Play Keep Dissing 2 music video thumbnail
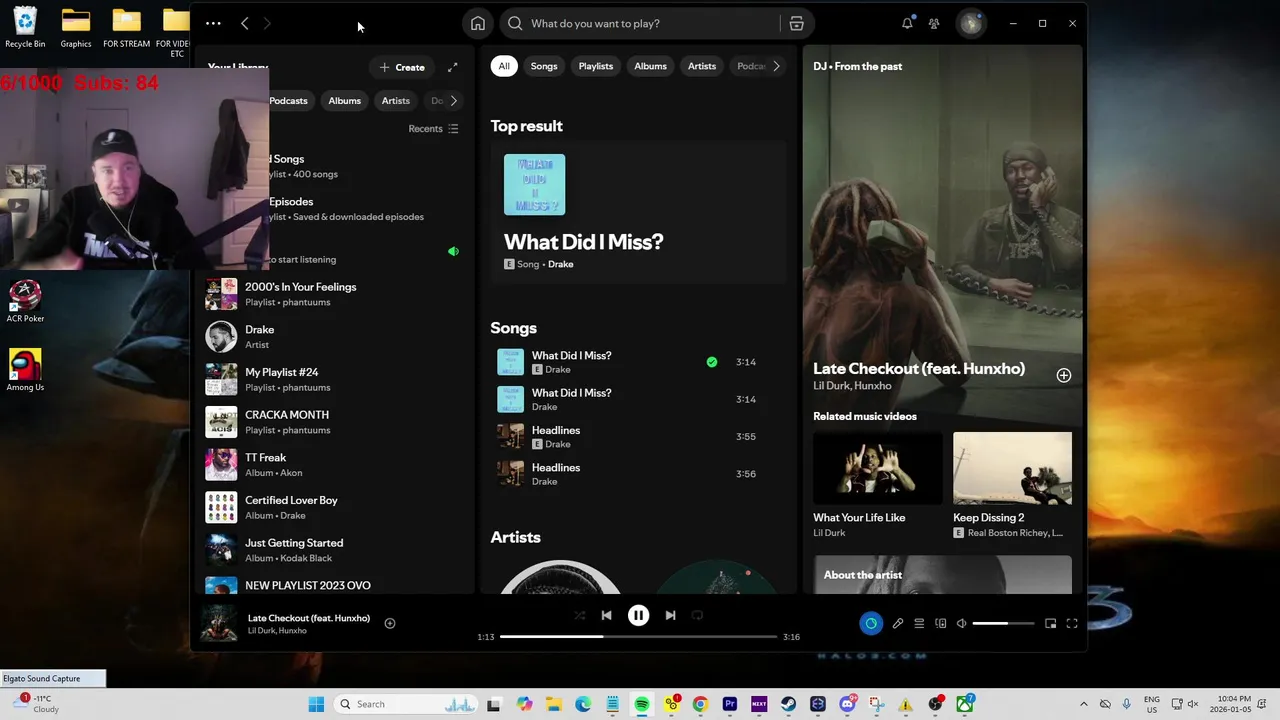 pos(1012,468)
